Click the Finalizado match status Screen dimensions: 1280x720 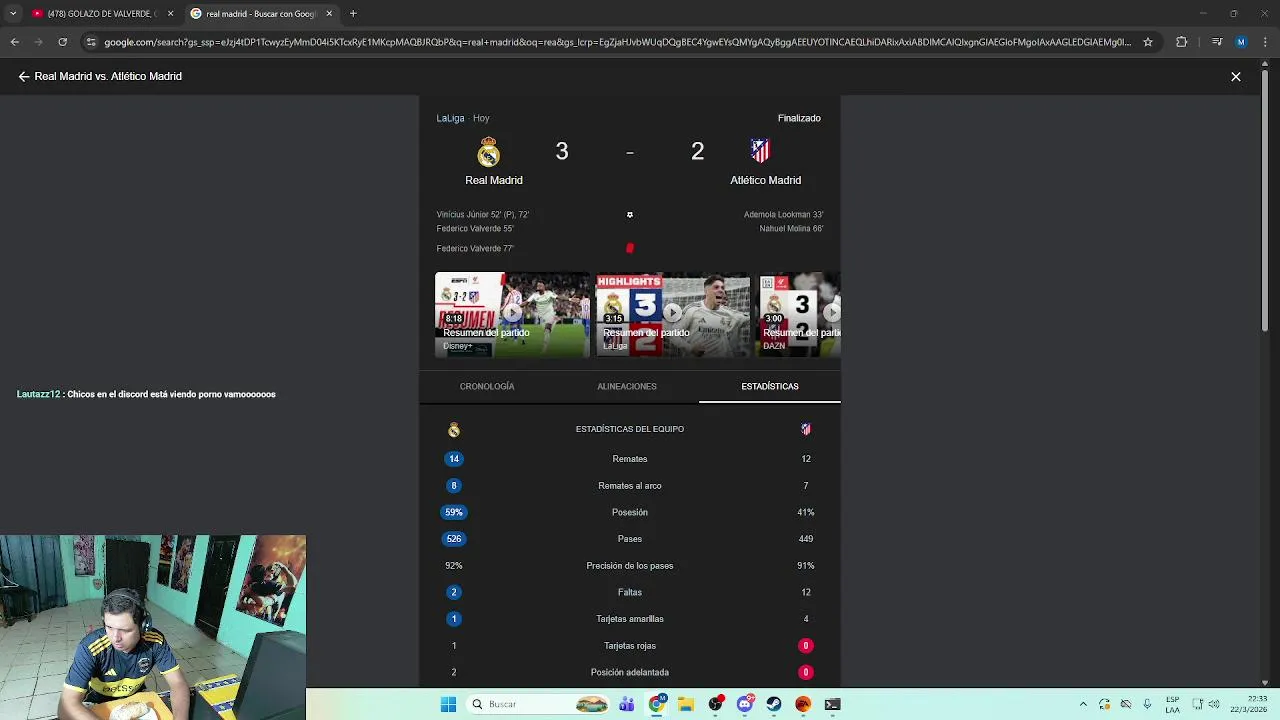[x=799, y=118]
